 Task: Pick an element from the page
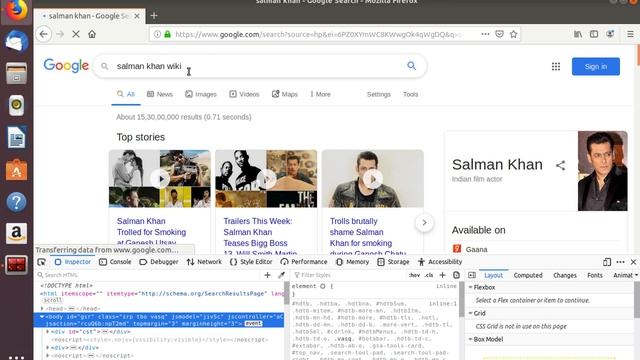[x=42, y=262]
